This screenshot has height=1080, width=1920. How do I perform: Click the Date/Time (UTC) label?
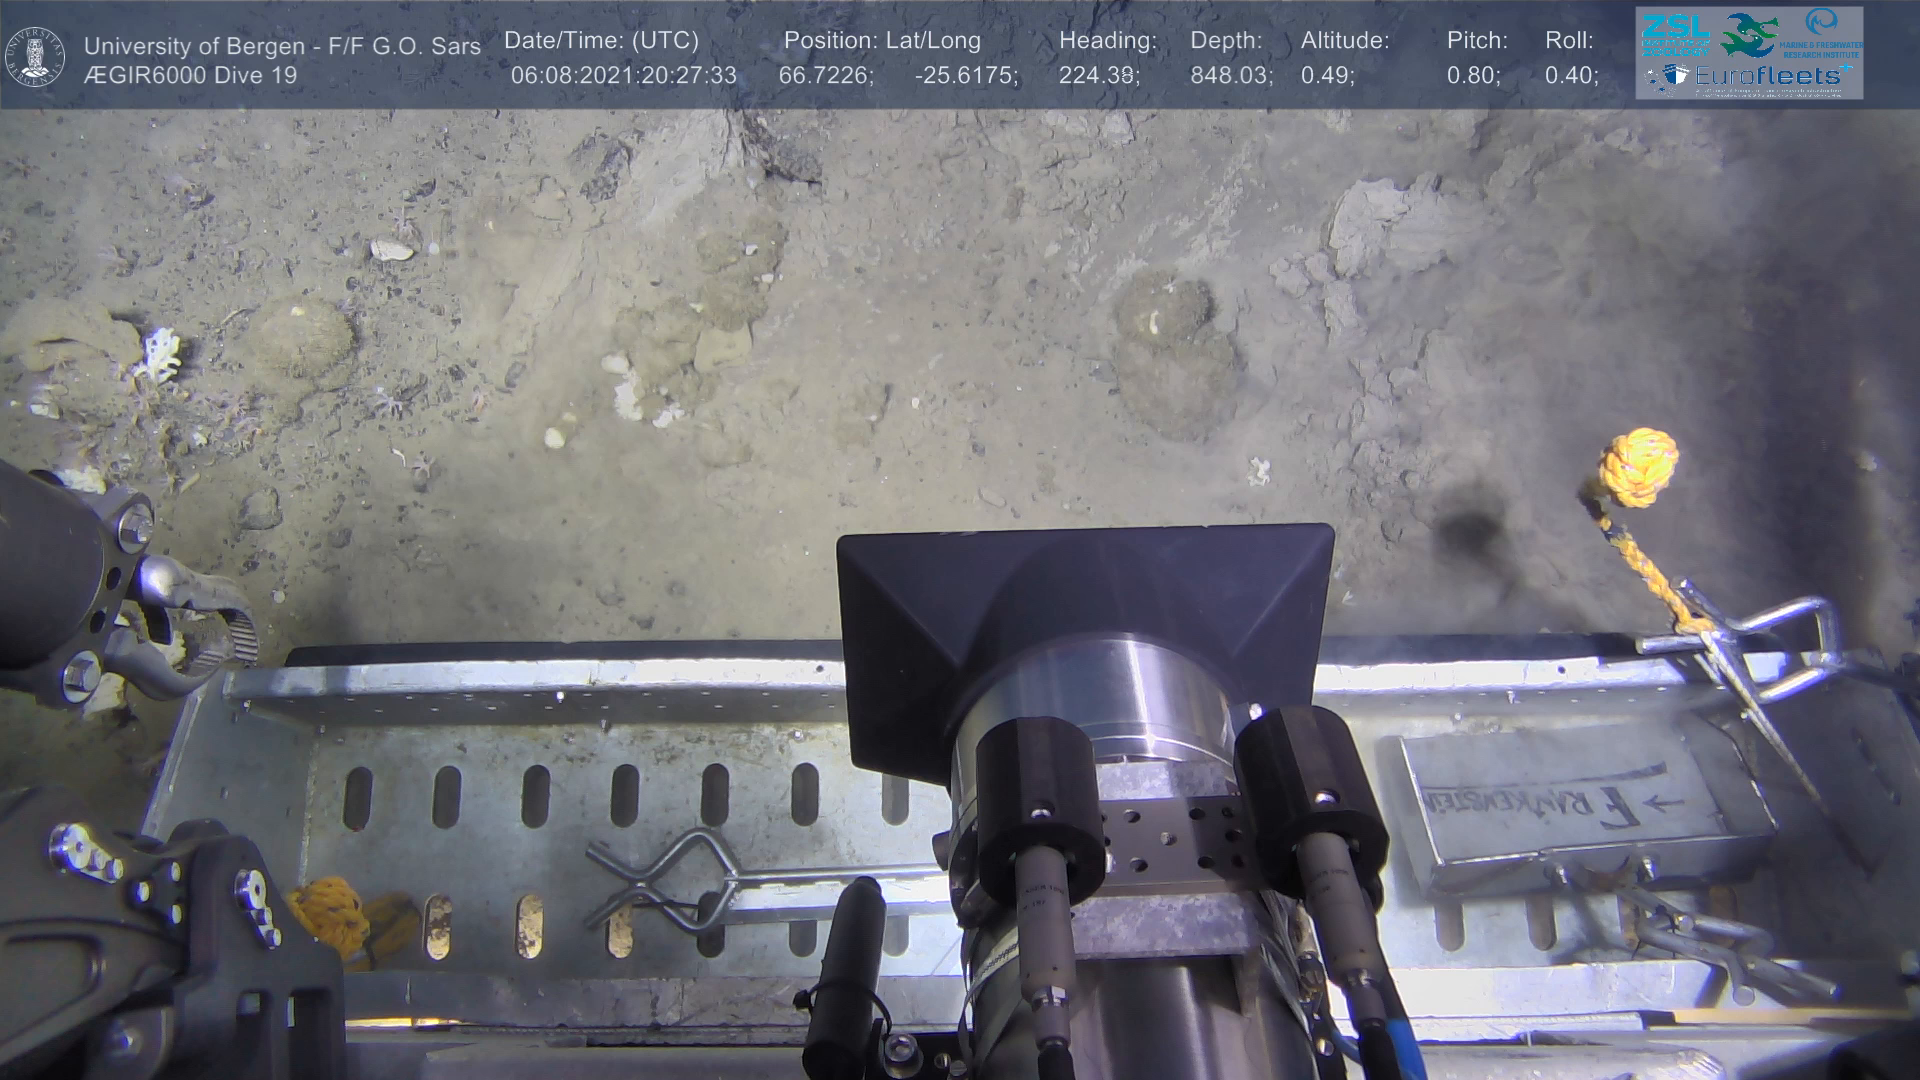click(601, 41)
